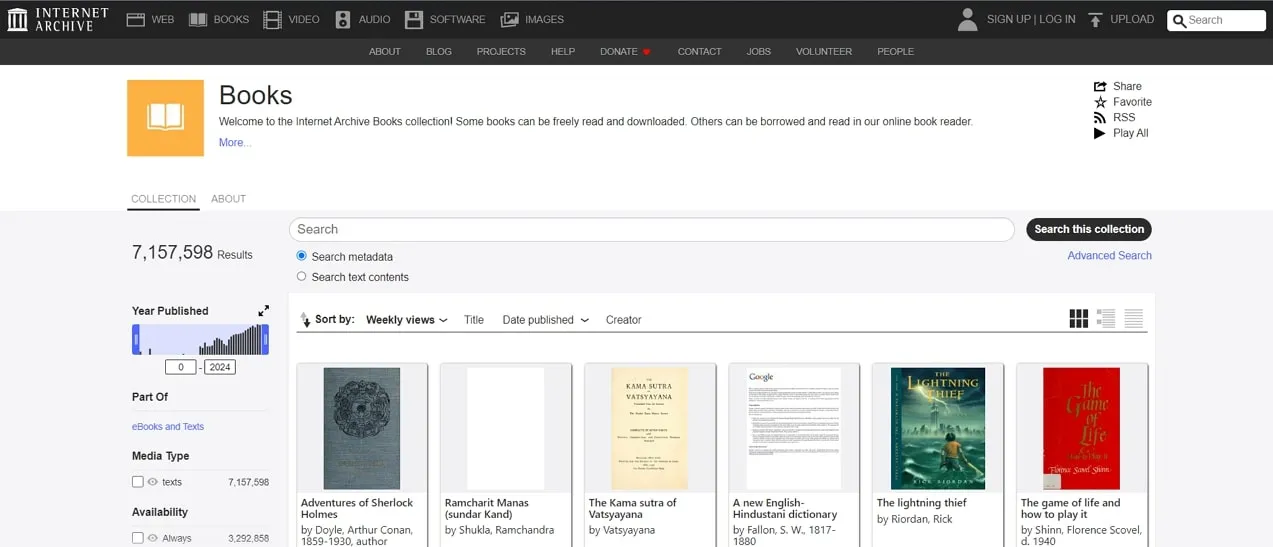Open the Video media icon
This screenshot has height=547, width=1273.
click(272, 19)
